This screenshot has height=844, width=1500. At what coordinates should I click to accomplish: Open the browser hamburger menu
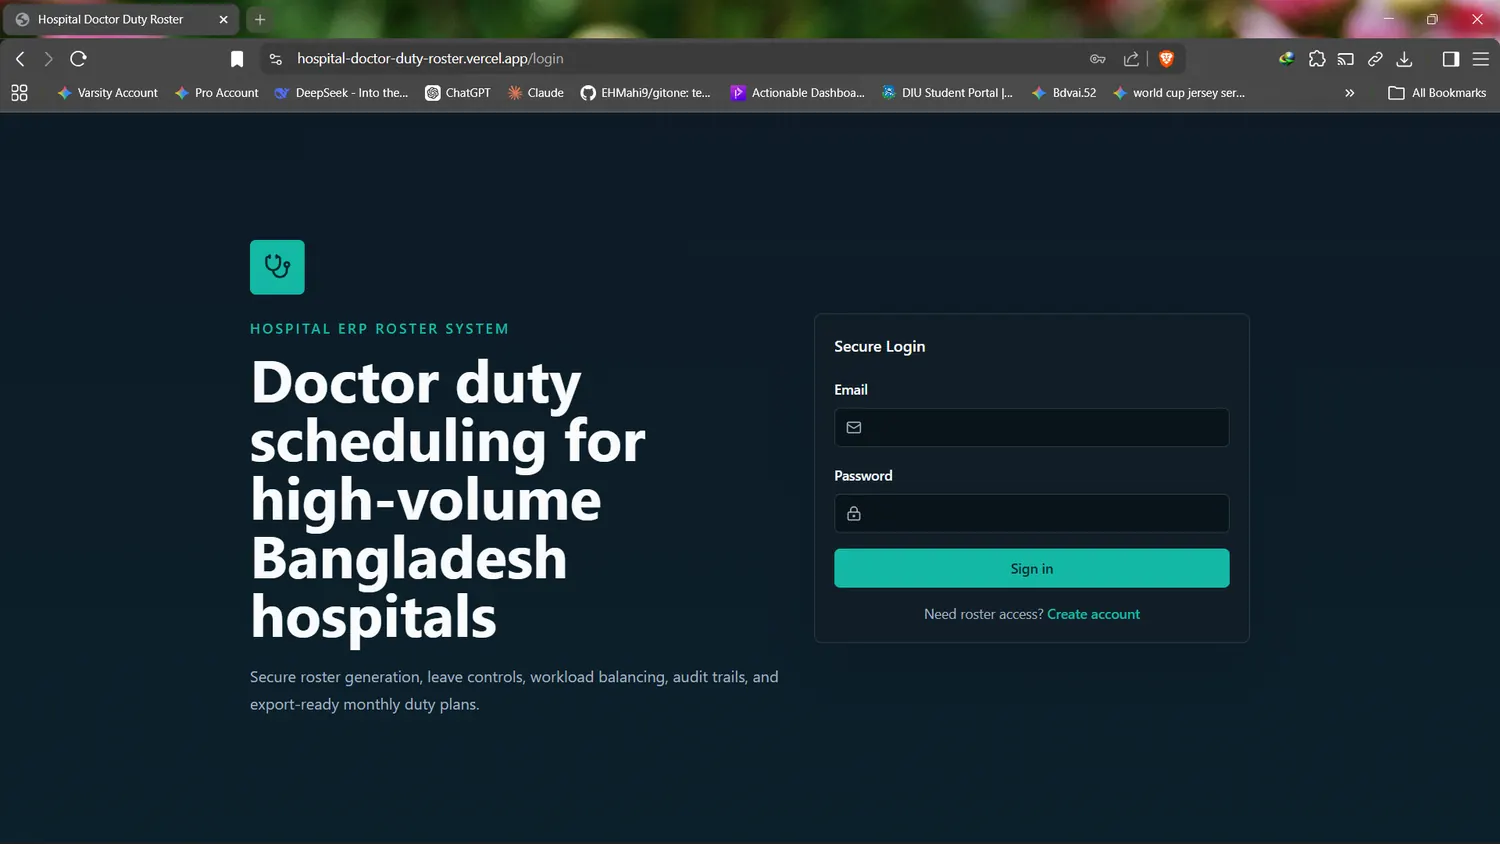coord(1481,59)
